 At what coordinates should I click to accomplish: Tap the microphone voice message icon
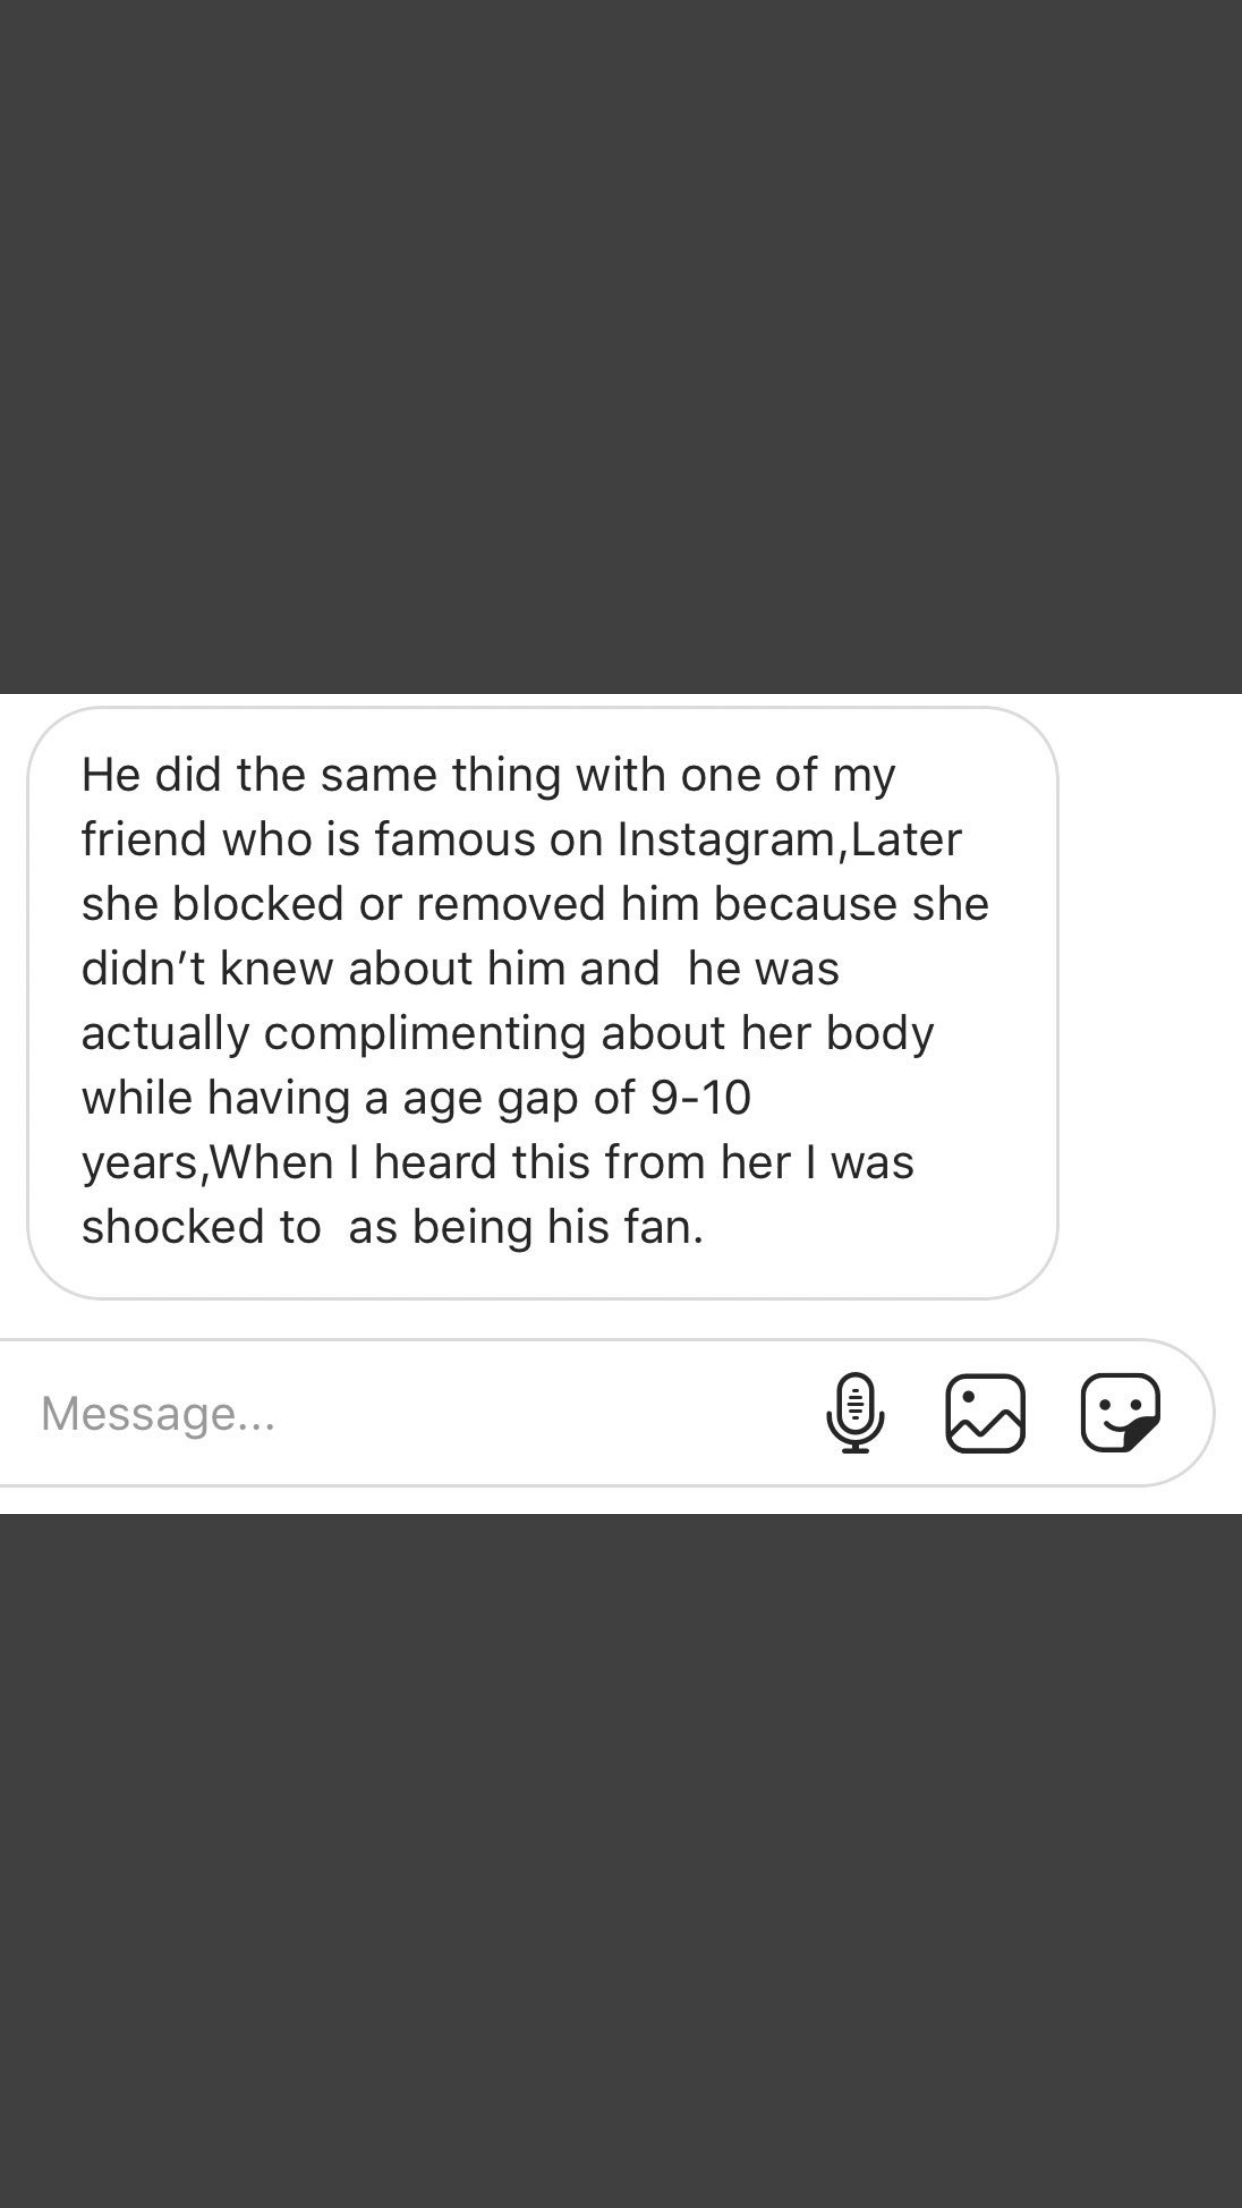point(855,1413)
